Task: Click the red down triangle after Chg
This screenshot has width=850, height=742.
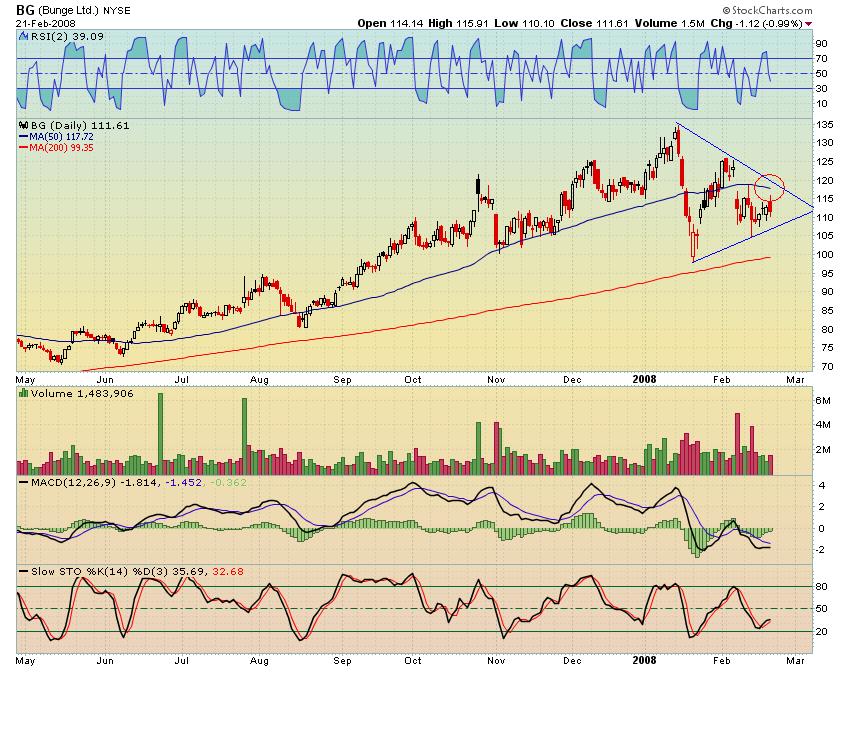Action: tap(808, 24)
